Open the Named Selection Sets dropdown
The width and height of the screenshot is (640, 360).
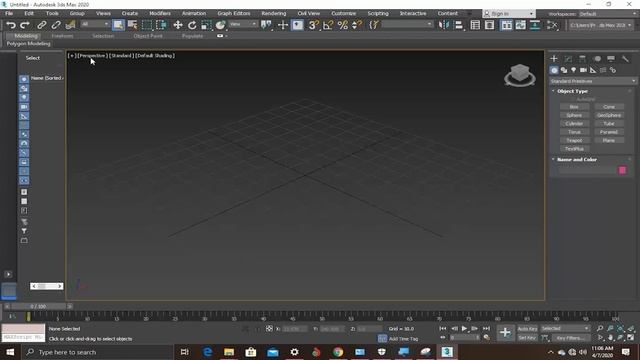[x=407, y=24]
